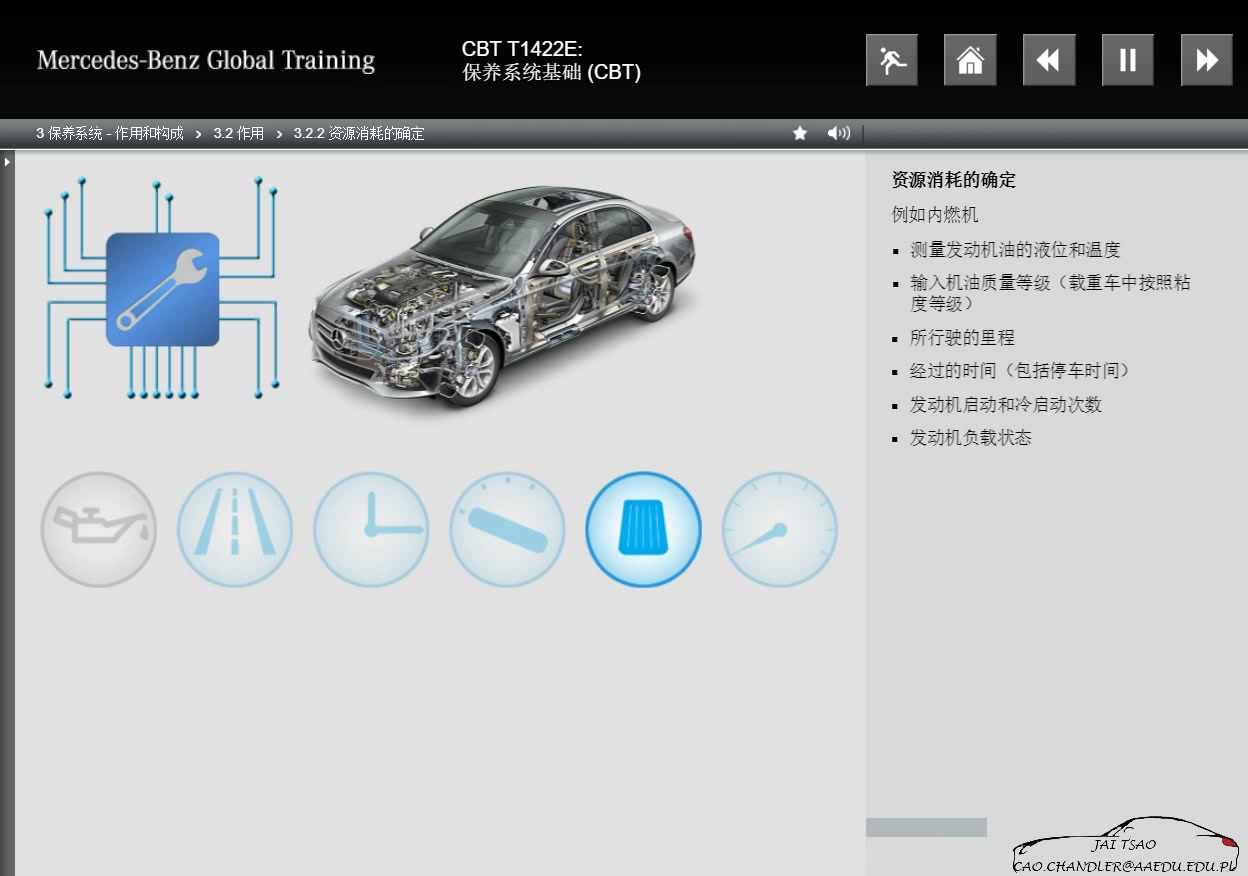Click the heading 资源消耗的确定 in side panel

click(954, 180)
